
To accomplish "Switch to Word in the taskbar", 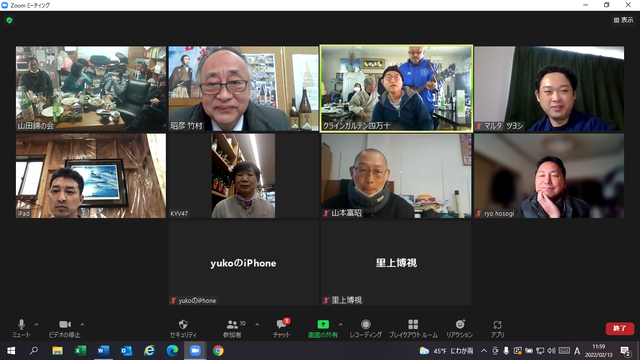I will (103, 351).
